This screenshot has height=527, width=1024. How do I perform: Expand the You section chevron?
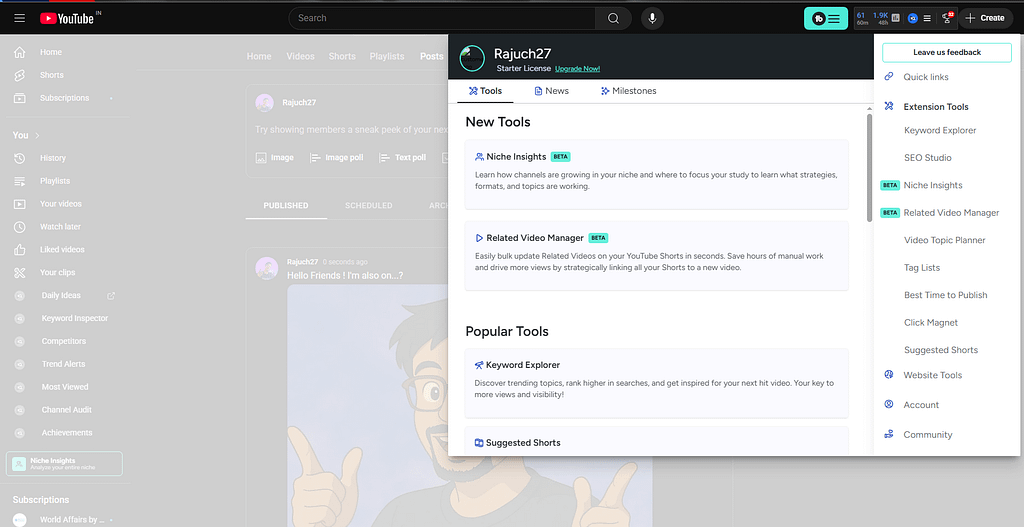tap(37, 135)
